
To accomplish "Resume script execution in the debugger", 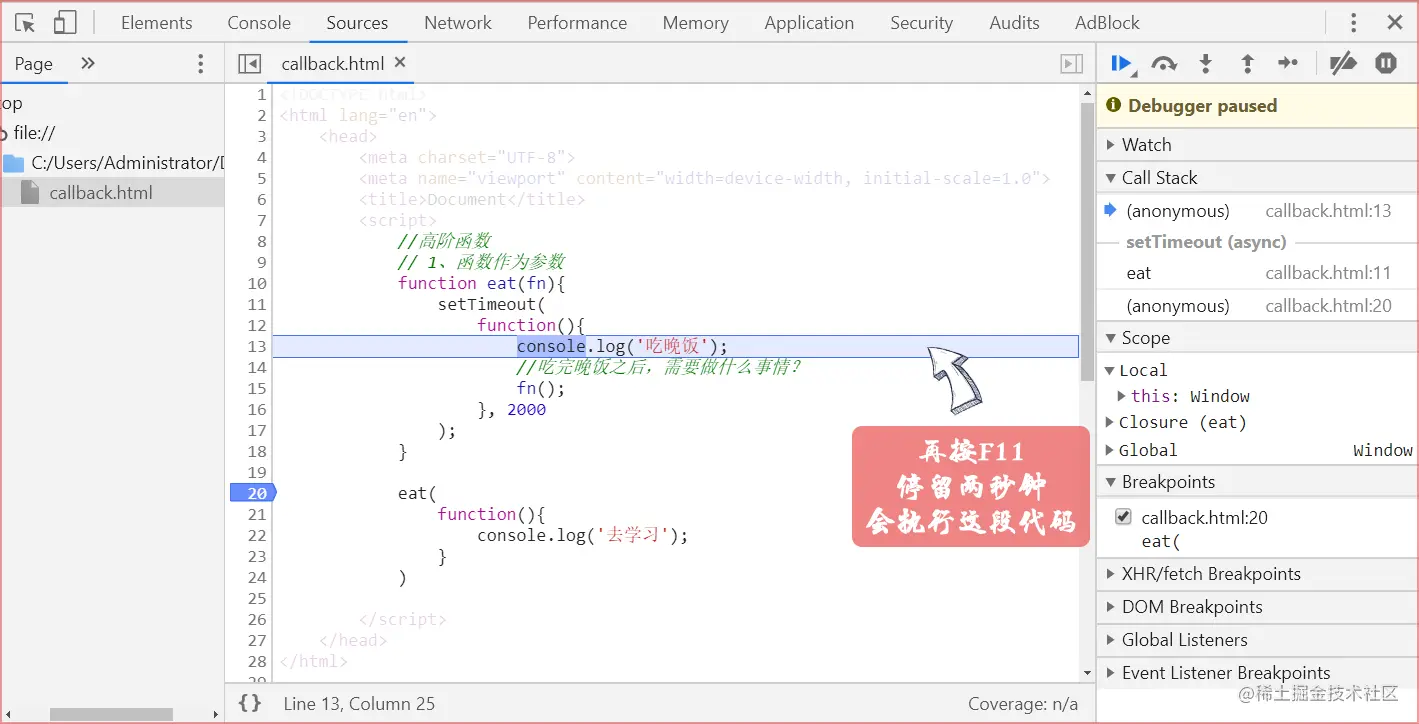I will (1122, 62).
